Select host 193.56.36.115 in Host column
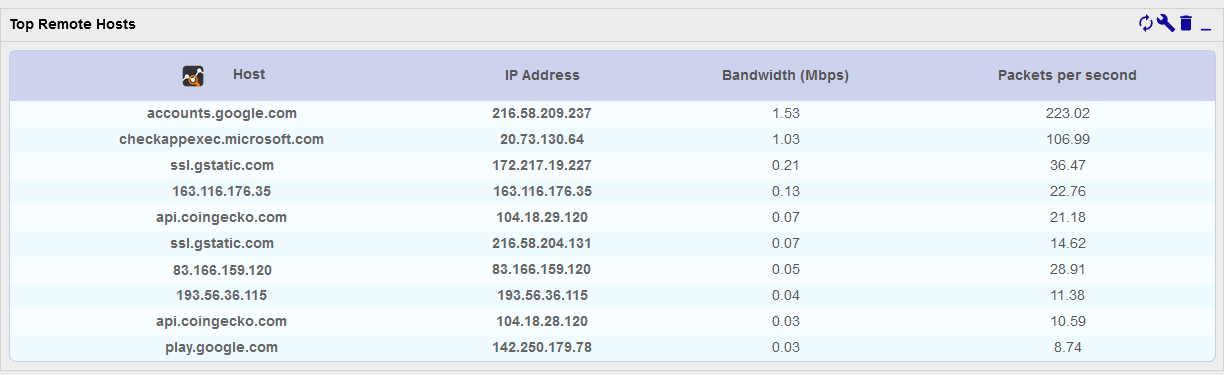This screenshot has width=1224, height=375. pos(222,295)
